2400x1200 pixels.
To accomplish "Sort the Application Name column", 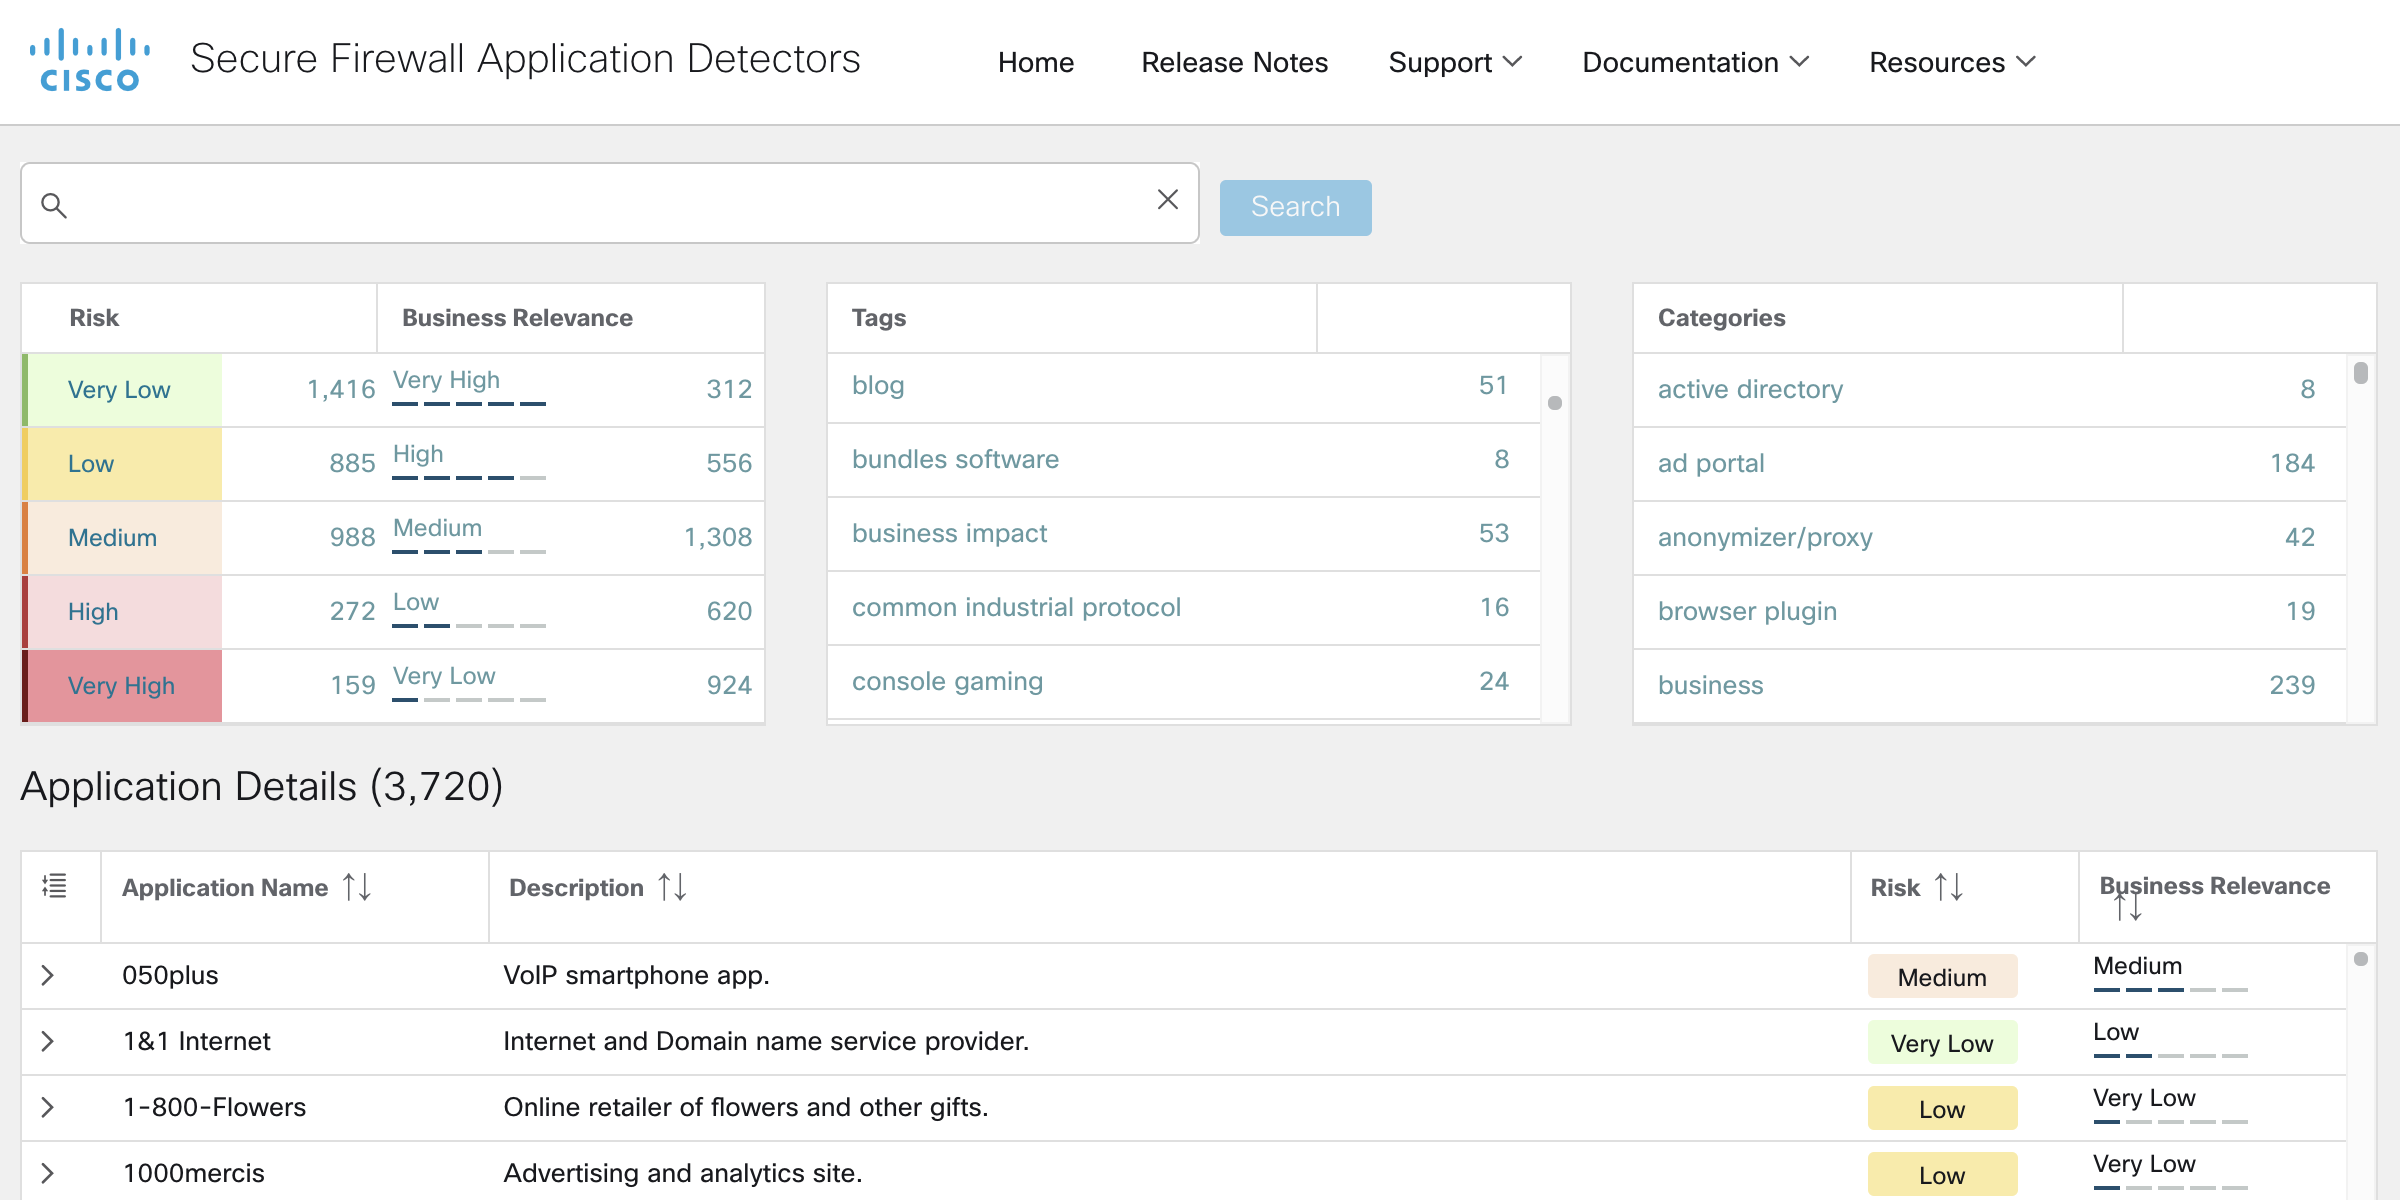I will click(356, 887).
